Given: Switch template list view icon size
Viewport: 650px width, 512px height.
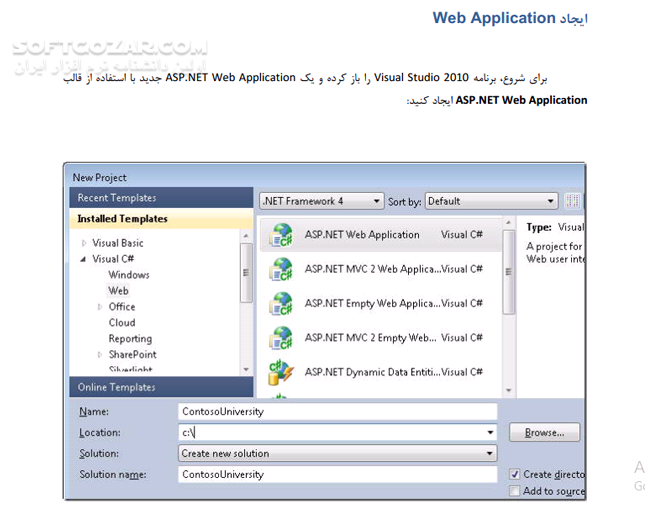Looking at the screenshot, I should pos(572,201).
